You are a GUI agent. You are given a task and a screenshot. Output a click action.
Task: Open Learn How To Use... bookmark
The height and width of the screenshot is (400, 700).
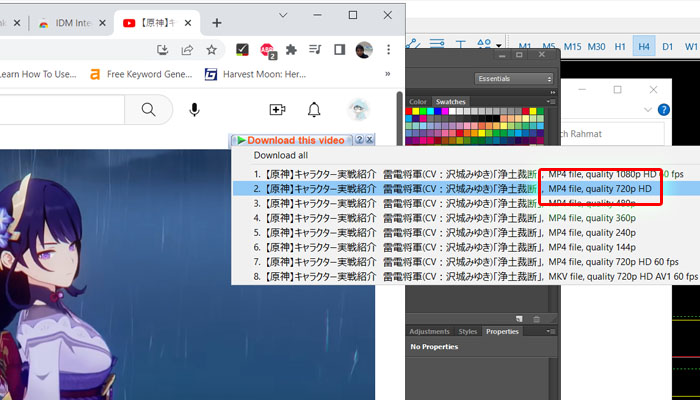click(x=38, y=74)
